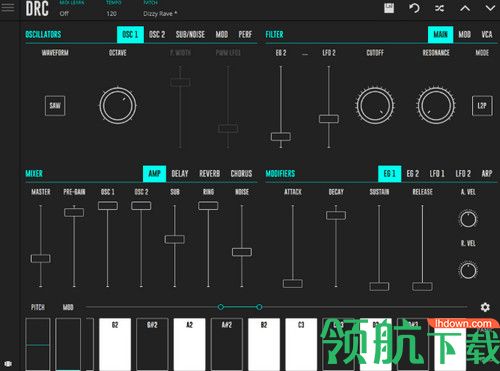Go to next patch with down chevron
The height and width of the screenshot is (371, 500).
tap(490, 8)
